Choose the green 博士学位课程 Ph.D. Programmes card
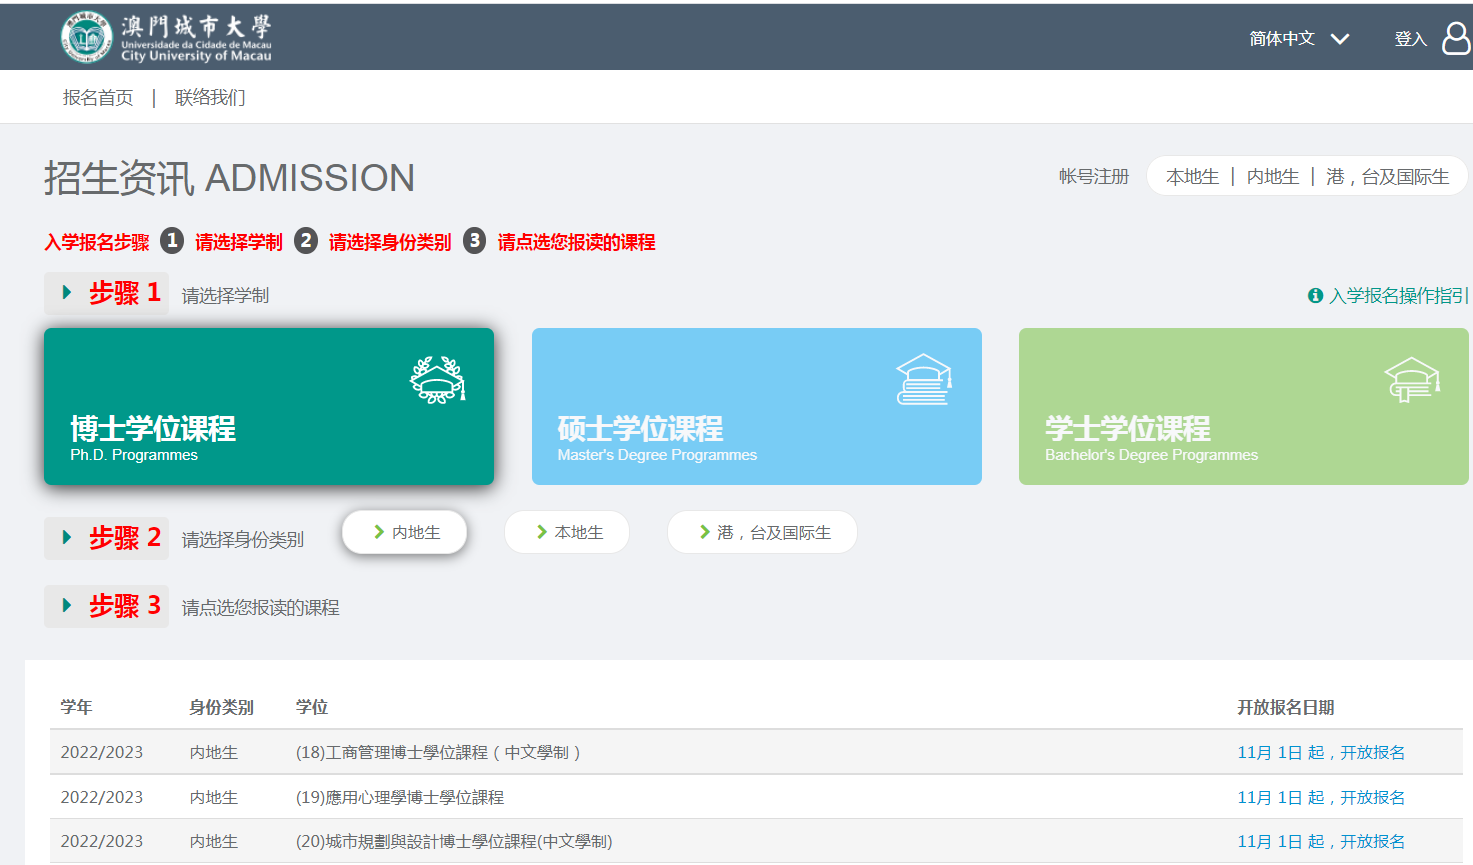The height and width of the screenshot is (865, 1473). pos(269,406)
